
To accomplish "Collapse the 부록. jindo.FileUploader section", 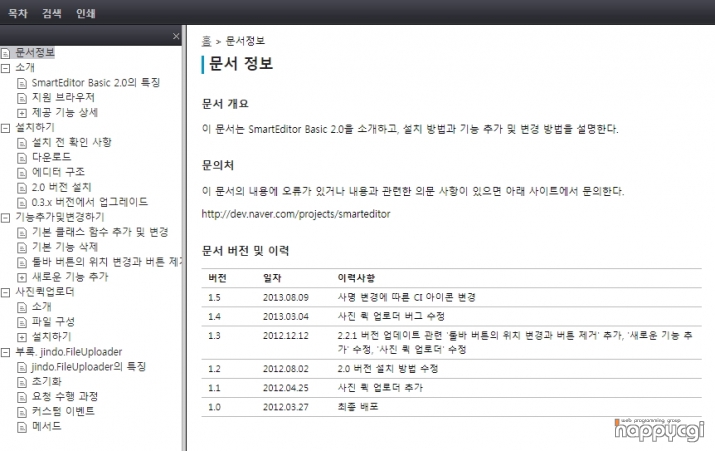I will point(5,353).
